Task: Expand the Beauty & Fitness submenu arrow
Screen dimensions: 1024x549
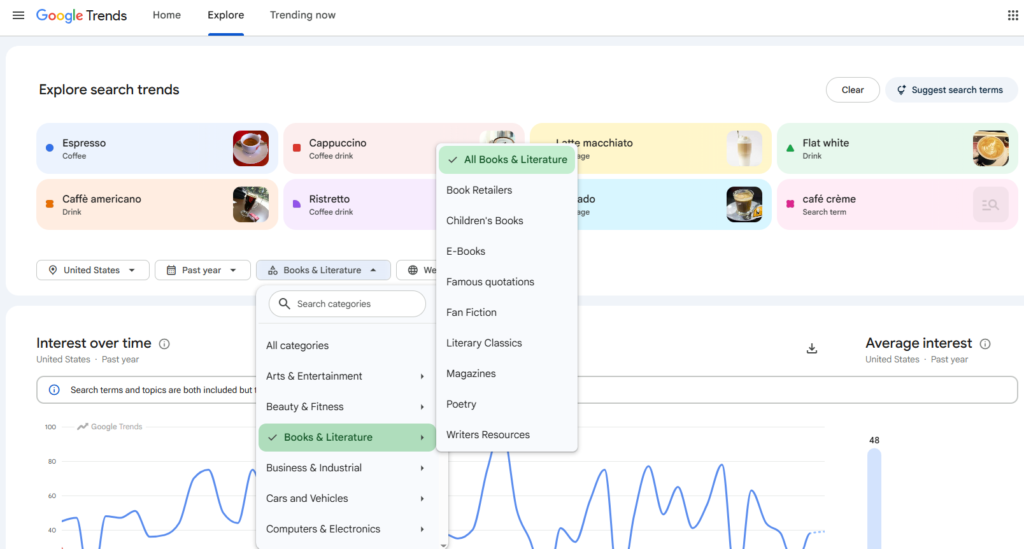Action: (422, 407)
